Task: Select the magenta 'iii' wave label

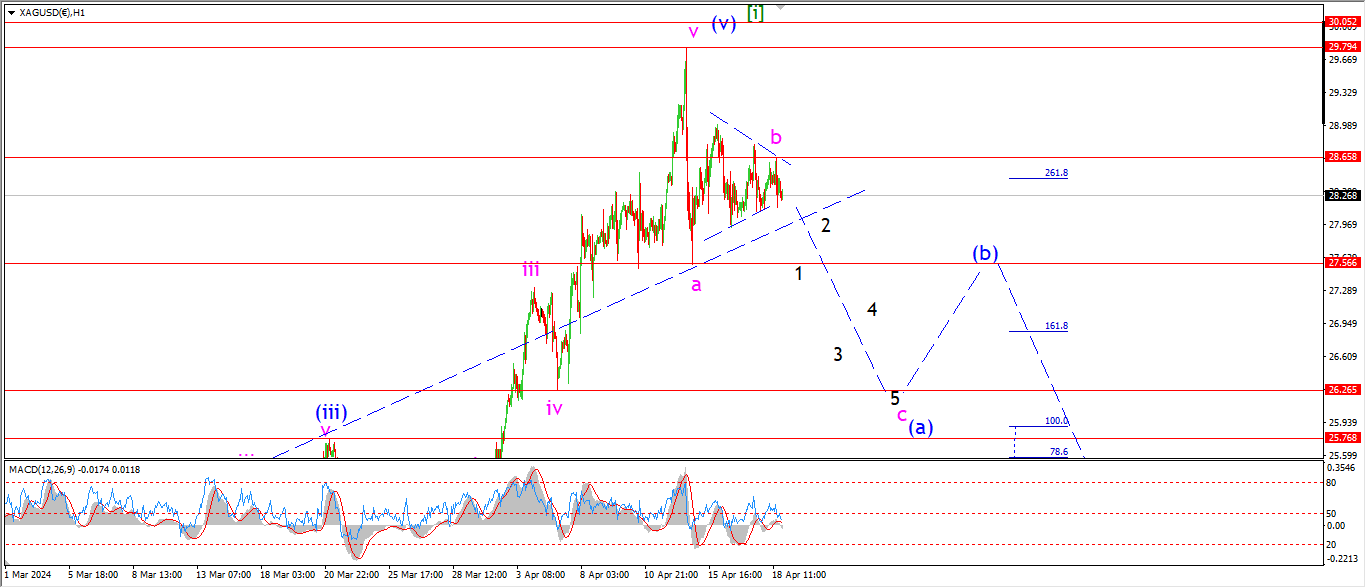Action: [530, 268]
